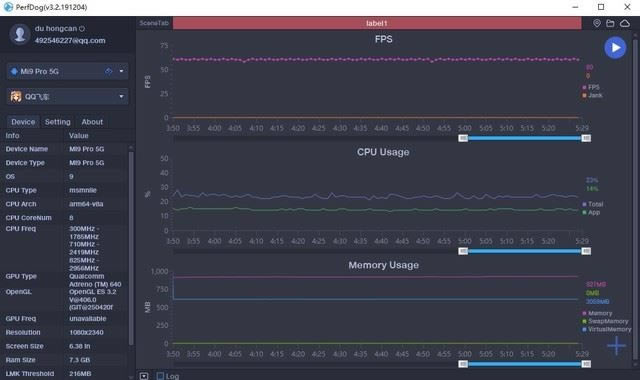Click left handle of FPS range slider
This screenshot has width=640, height=380.
point(463,138)
